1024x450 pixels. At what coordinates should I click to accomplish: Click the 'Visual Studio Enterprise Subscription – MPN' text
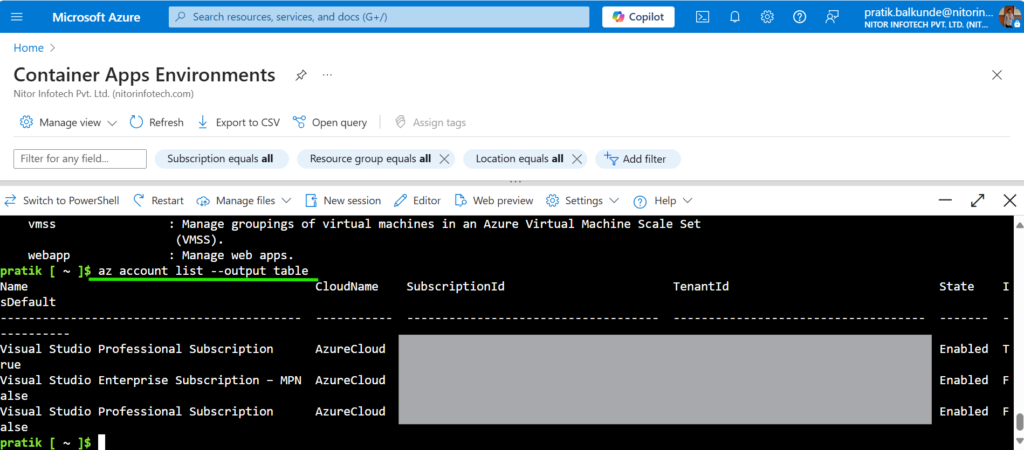(151, 380)
